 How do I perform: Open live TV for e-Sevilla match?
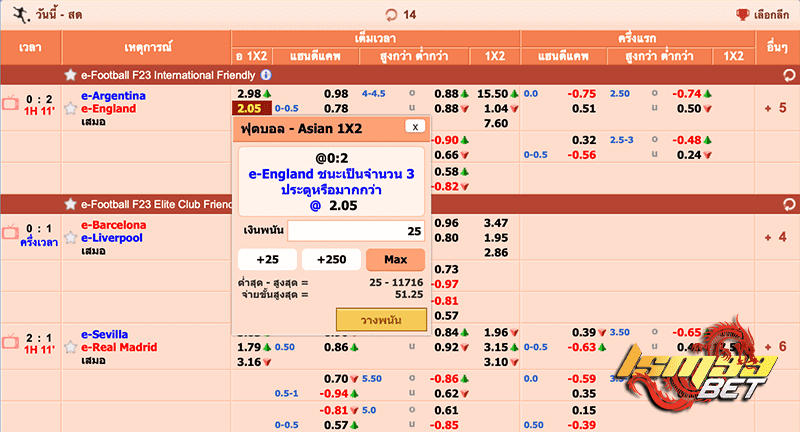pos(10,342)
